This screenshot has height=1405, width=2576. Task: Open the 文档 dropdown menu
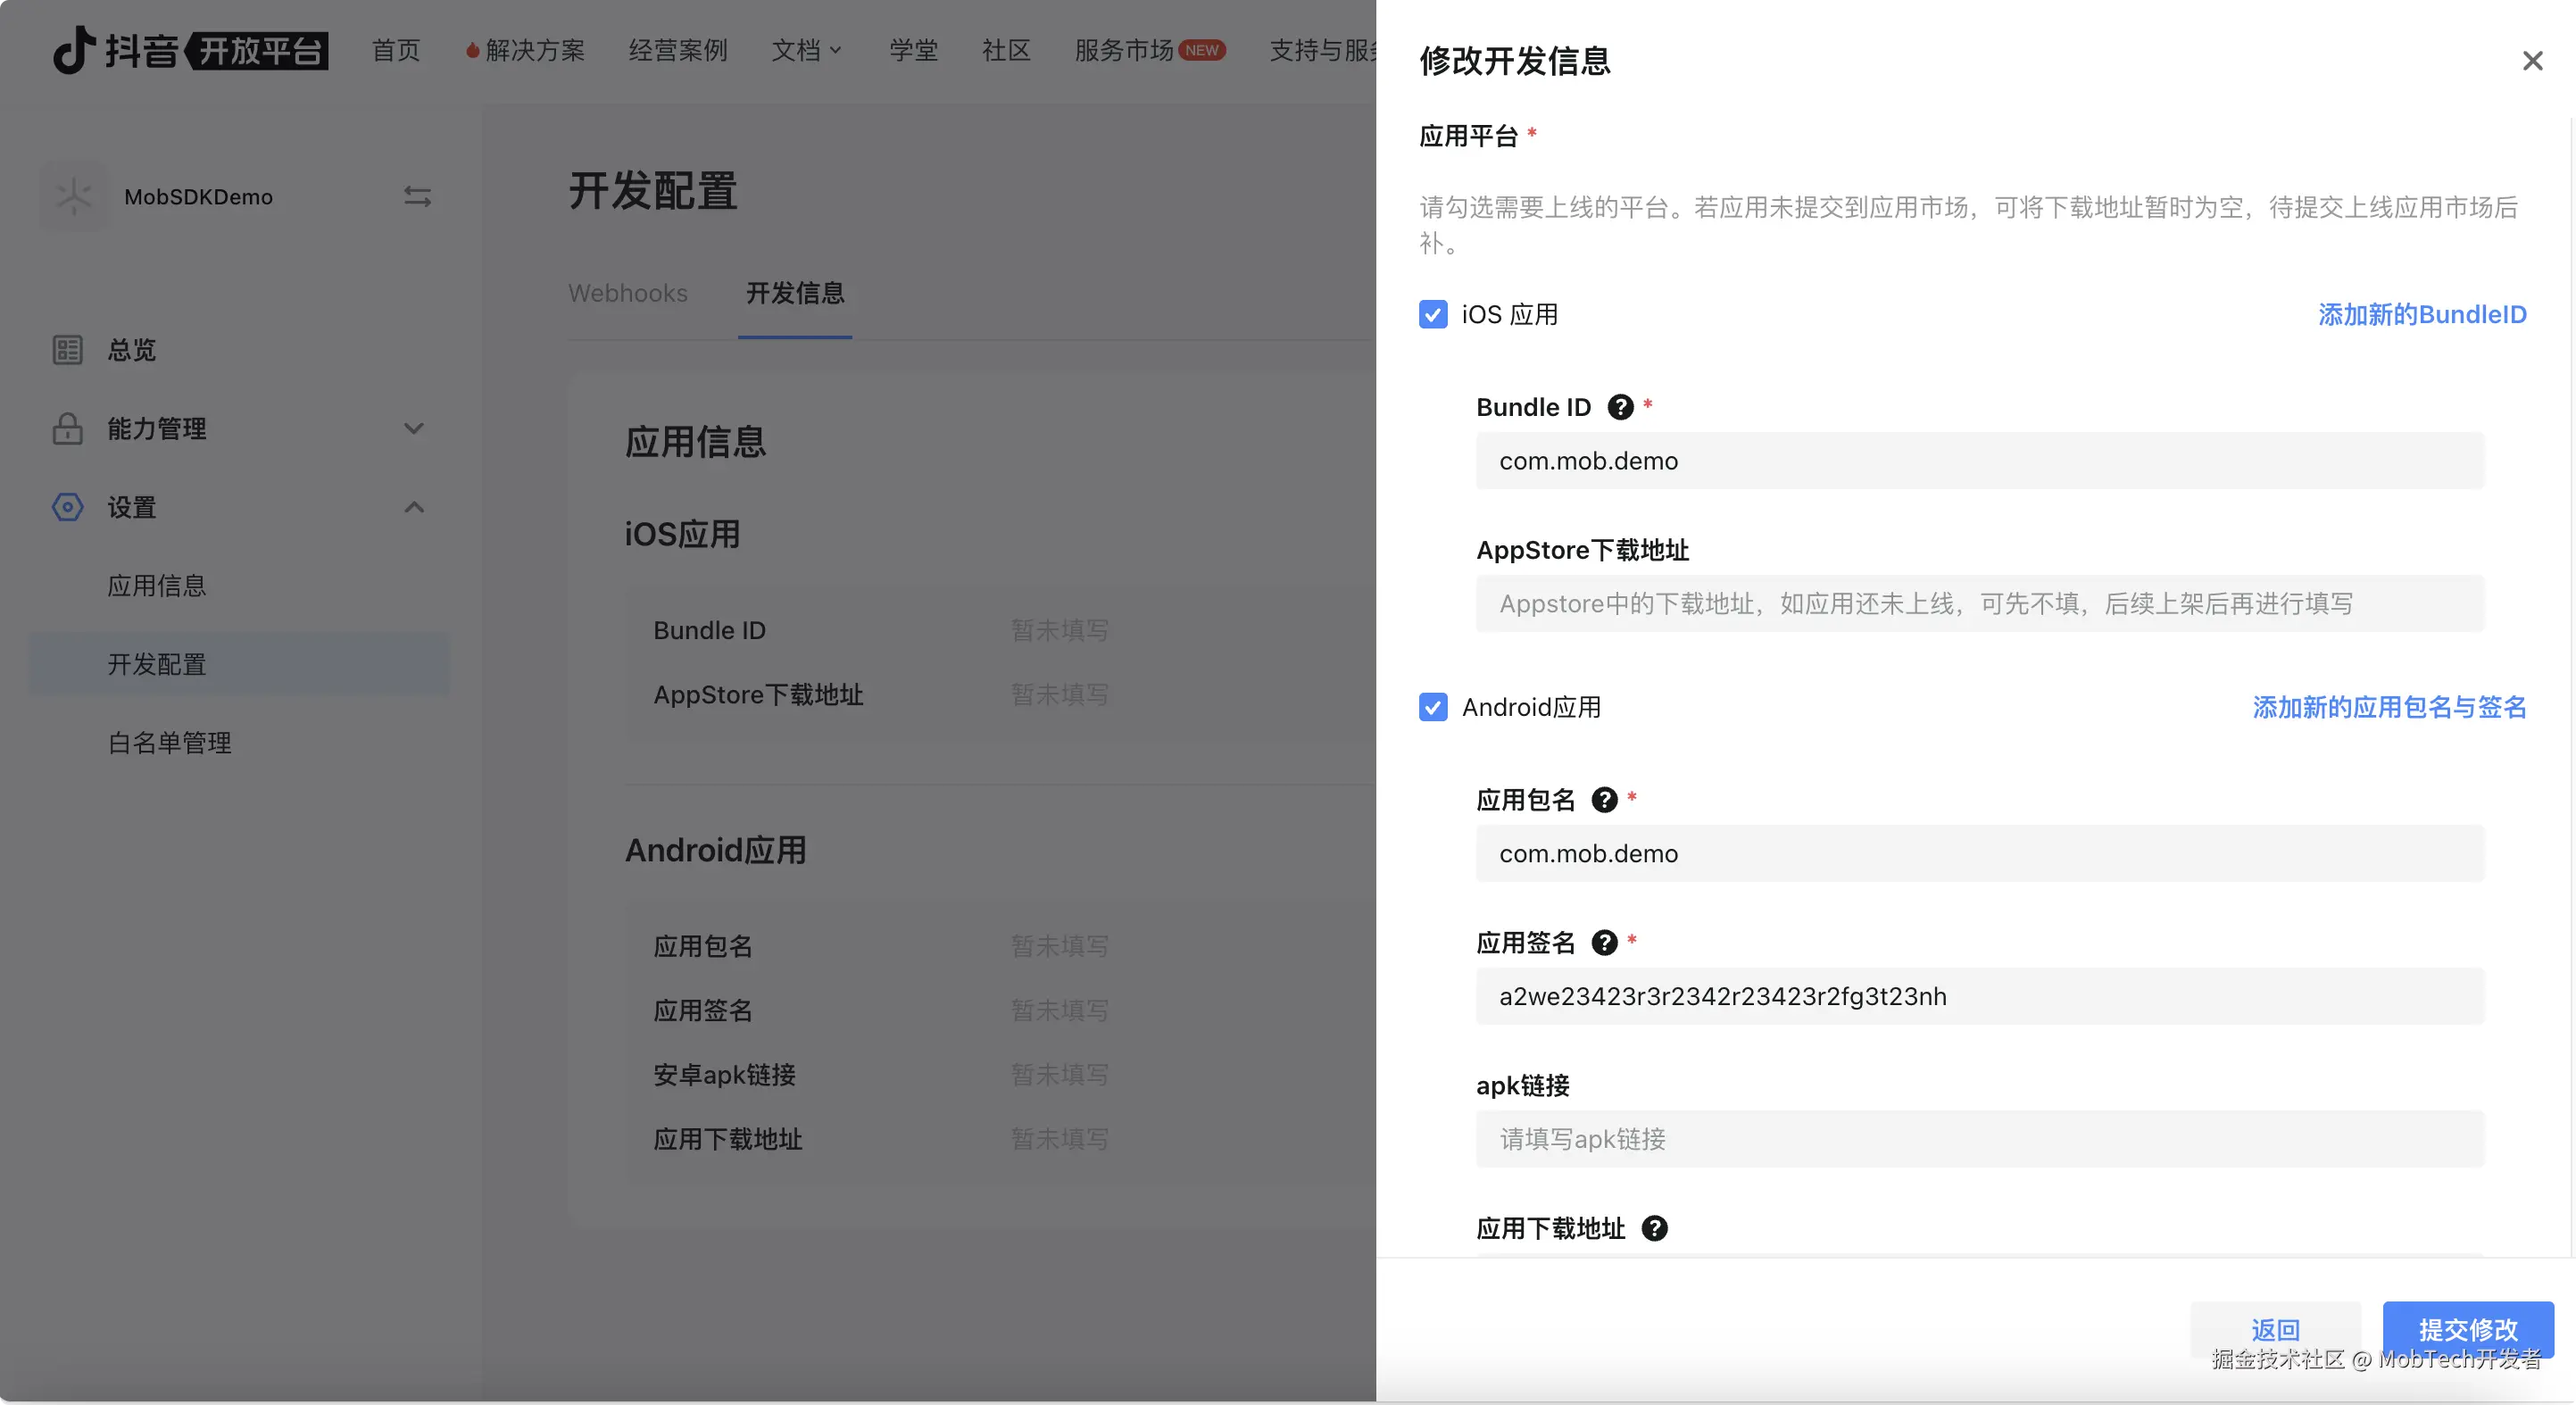click(x=806, y=50)
